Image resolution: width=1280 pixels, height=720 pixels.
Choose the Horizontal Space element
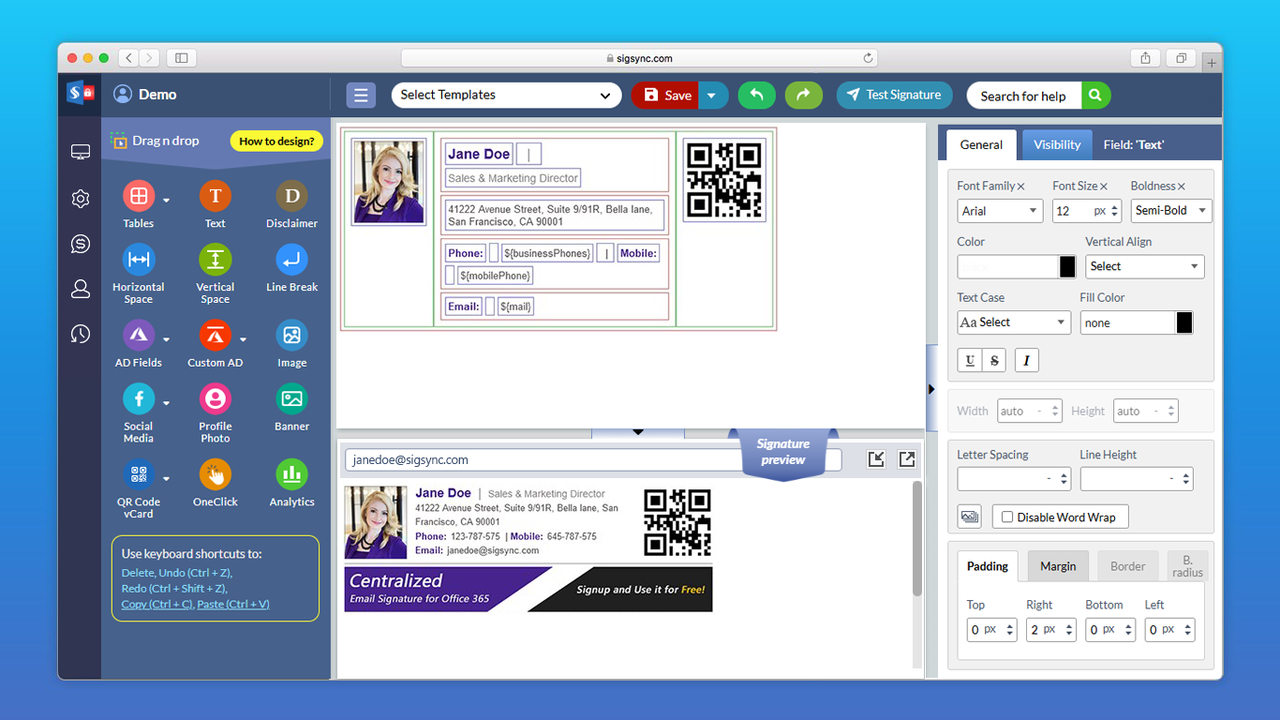139,260
